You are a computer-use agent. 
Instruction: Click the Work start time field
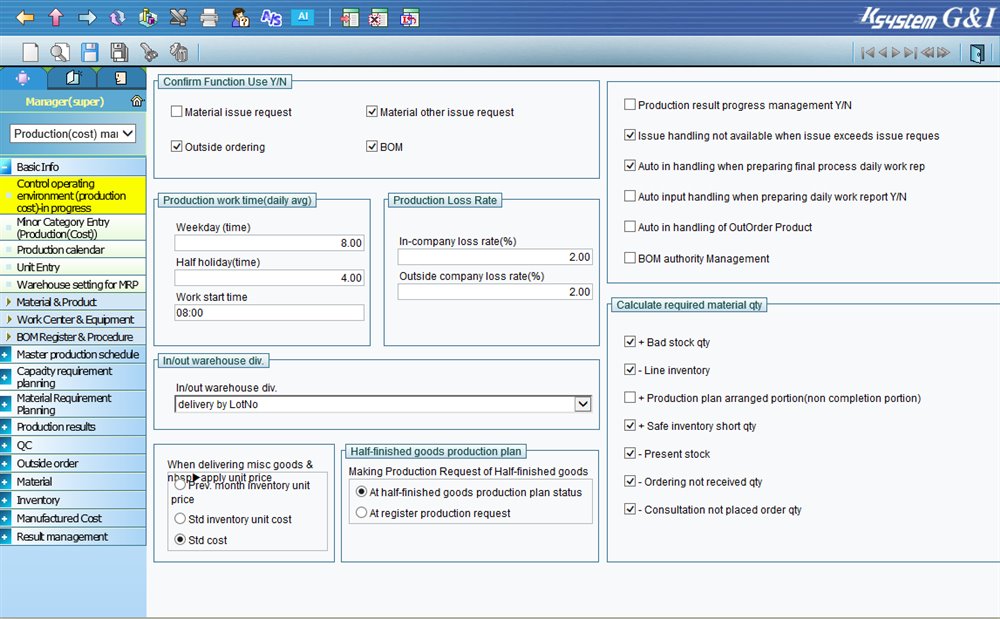pos(269,312)
